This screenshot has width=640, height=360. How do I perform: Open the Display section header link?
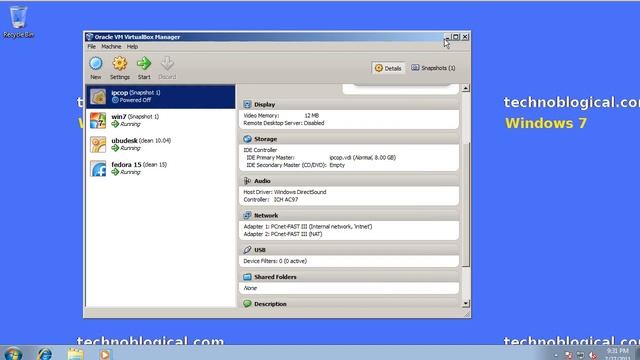[264, 104]
